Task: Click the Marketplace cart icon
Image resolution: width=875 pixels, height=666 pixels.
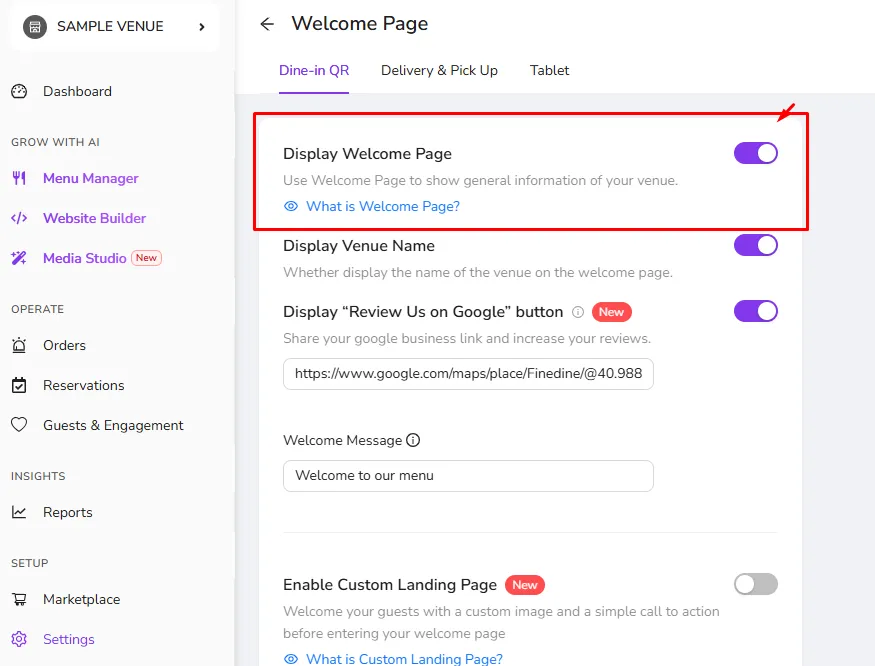Action: tap(19, 599)
